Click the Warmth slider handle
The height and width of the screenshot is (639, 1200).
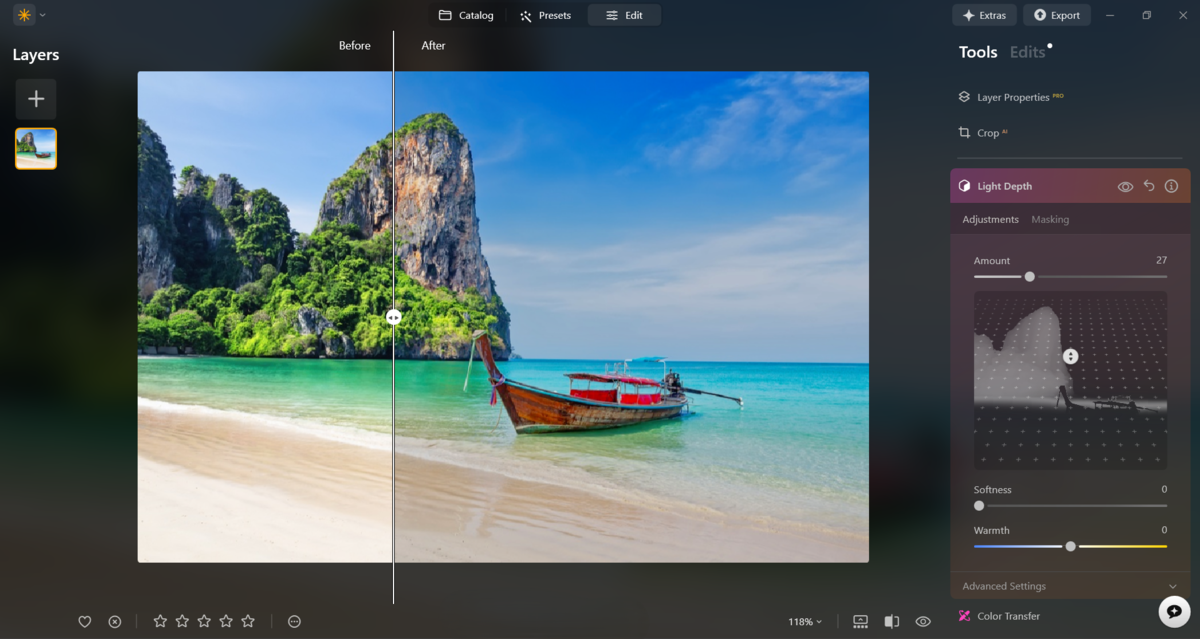pyautogui.click(x=1070, y=546)
